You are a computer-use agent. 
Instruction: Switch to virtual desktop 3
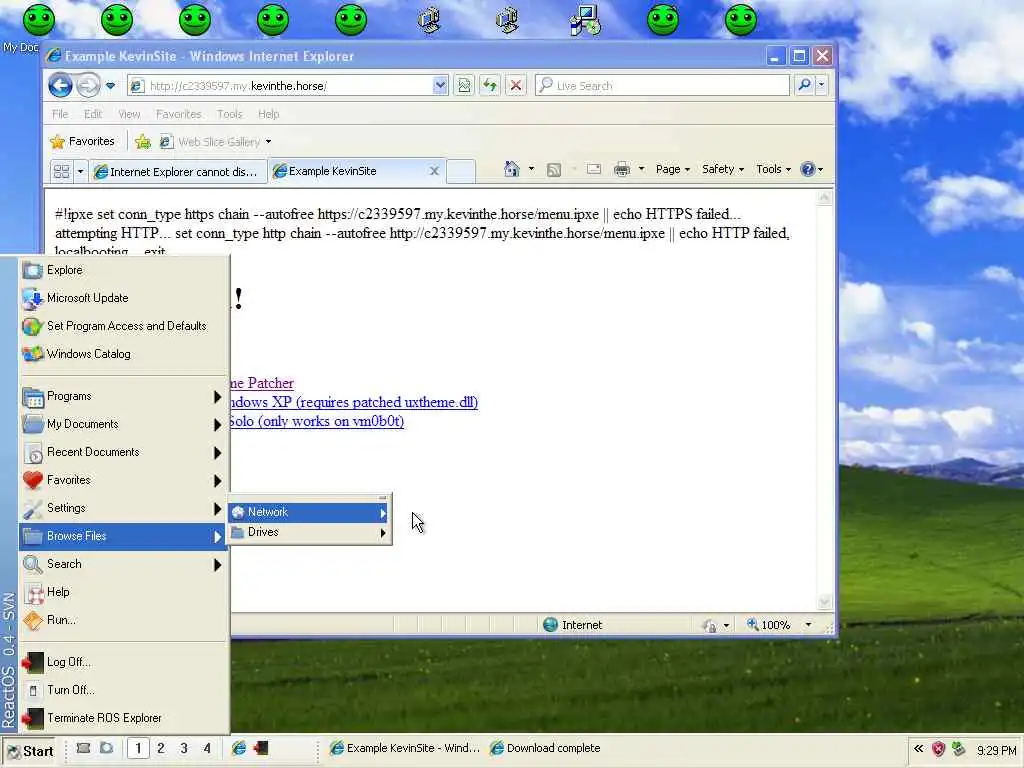[184, 748]
